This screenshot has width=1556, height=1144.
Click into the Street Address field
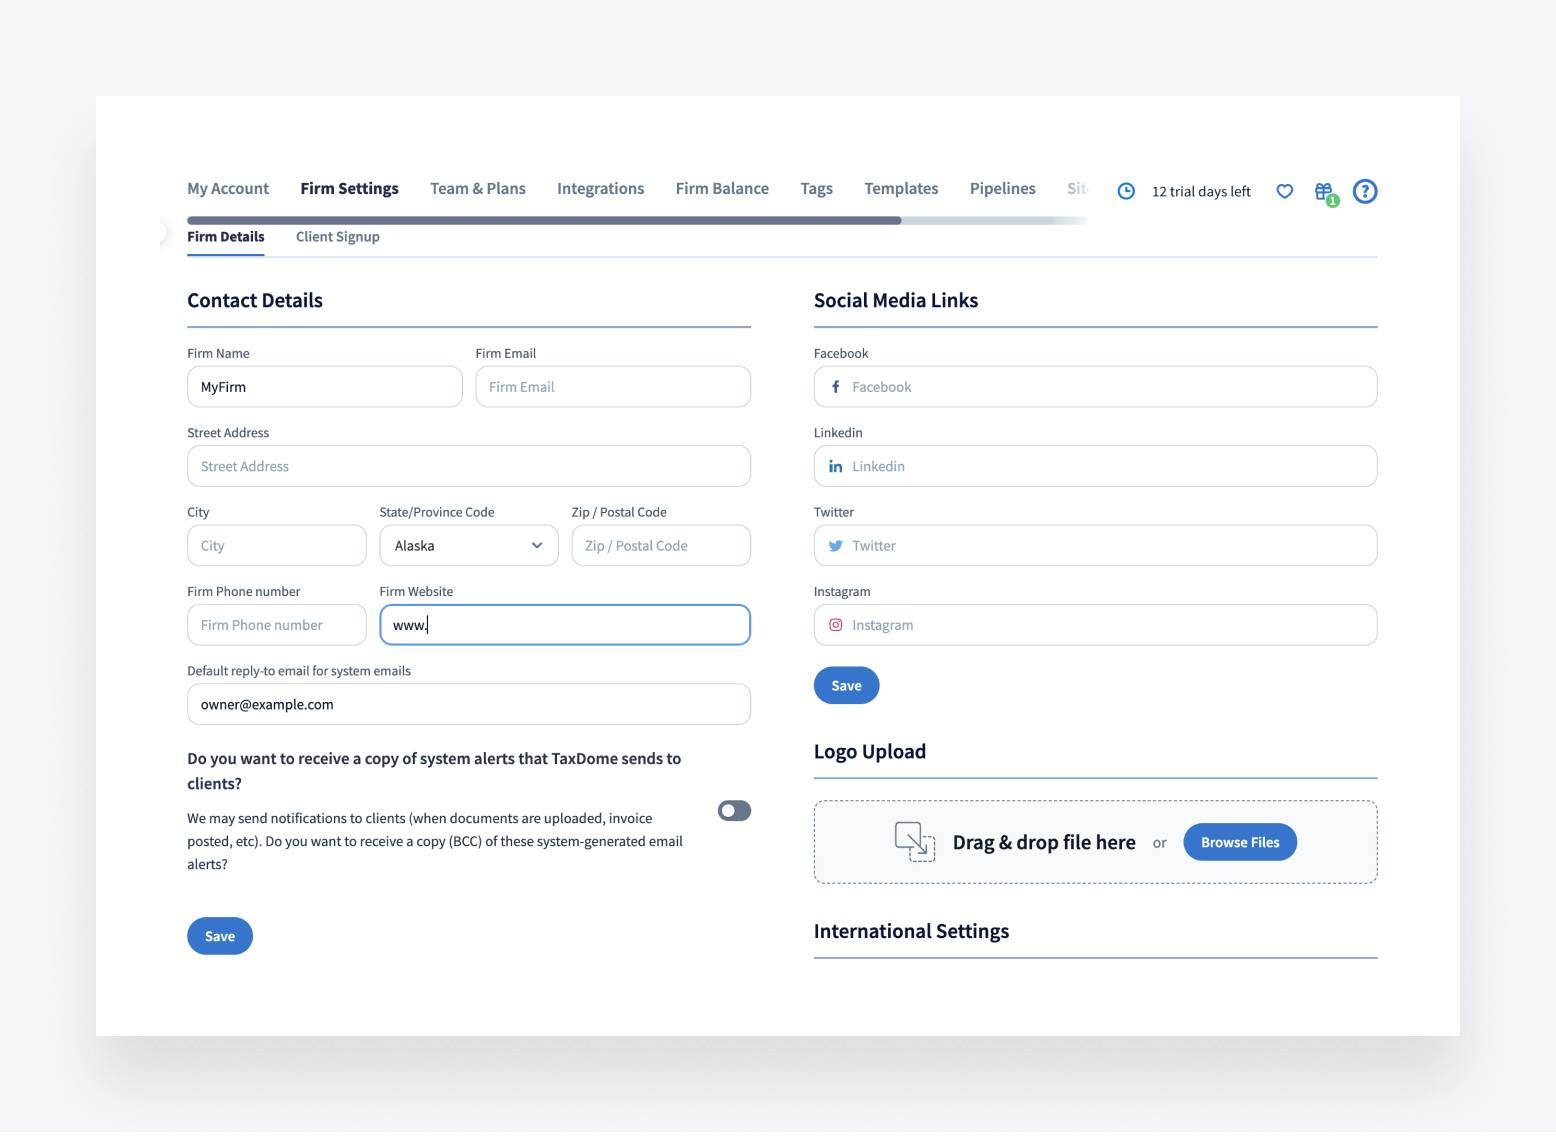pyautogui.click(x=468, y=467)
